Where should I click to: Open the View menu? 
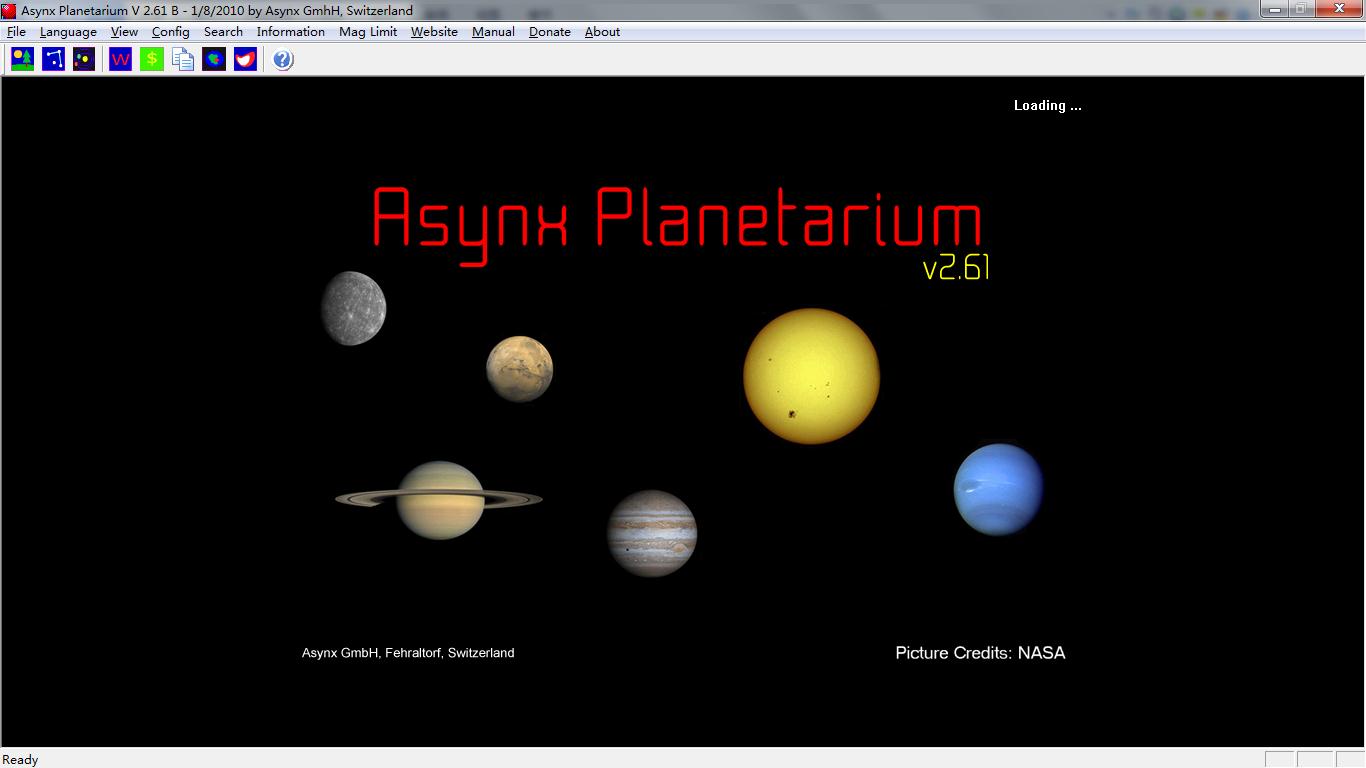pyautogui.click(x=124, y=32)
